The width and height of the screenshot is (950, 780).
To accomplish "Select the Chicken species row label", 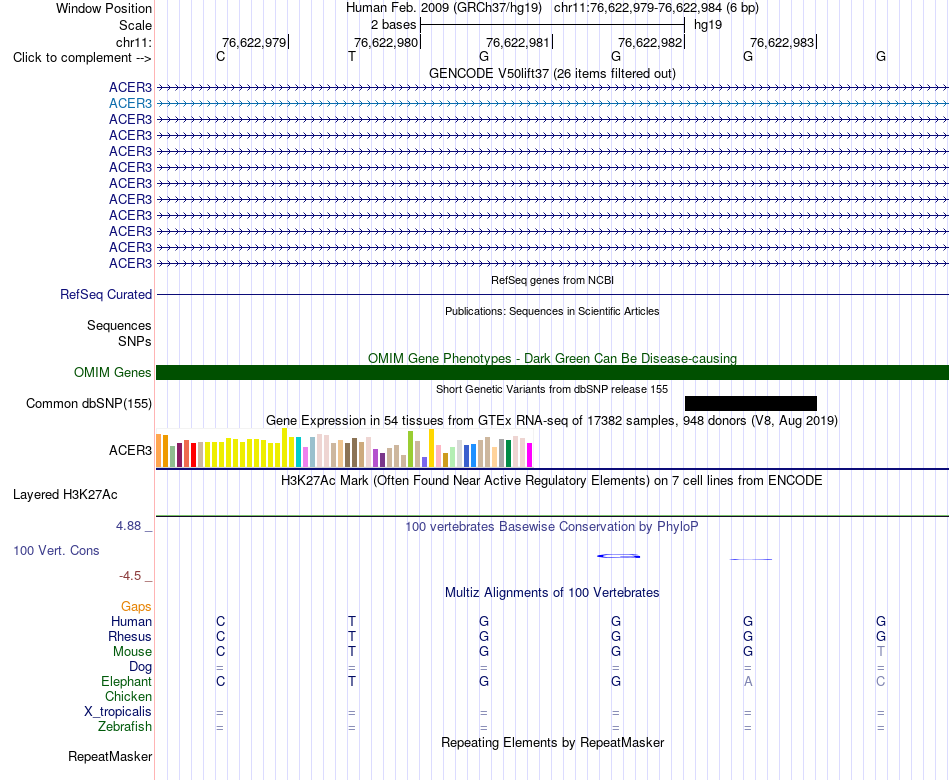I will (x=128, y=697).
